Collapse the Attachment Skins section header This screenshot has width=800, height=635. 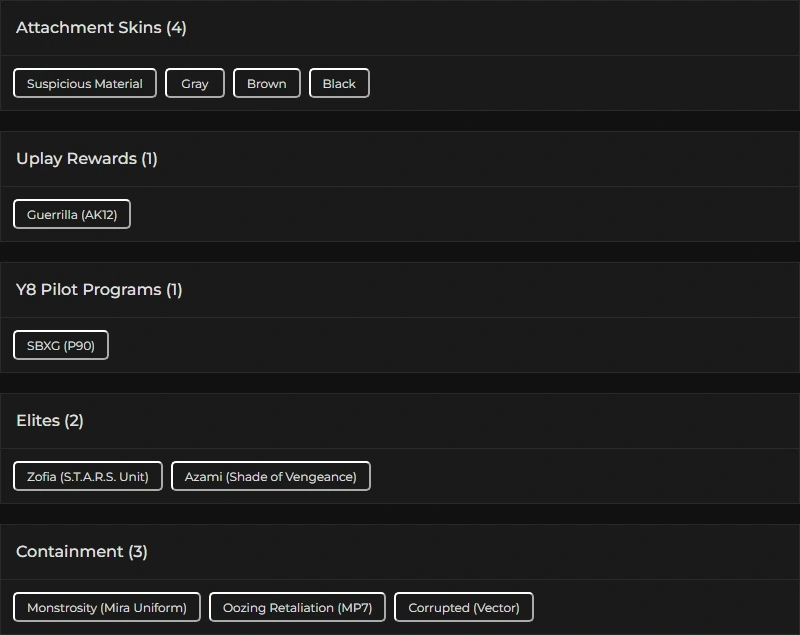point(88,28)
